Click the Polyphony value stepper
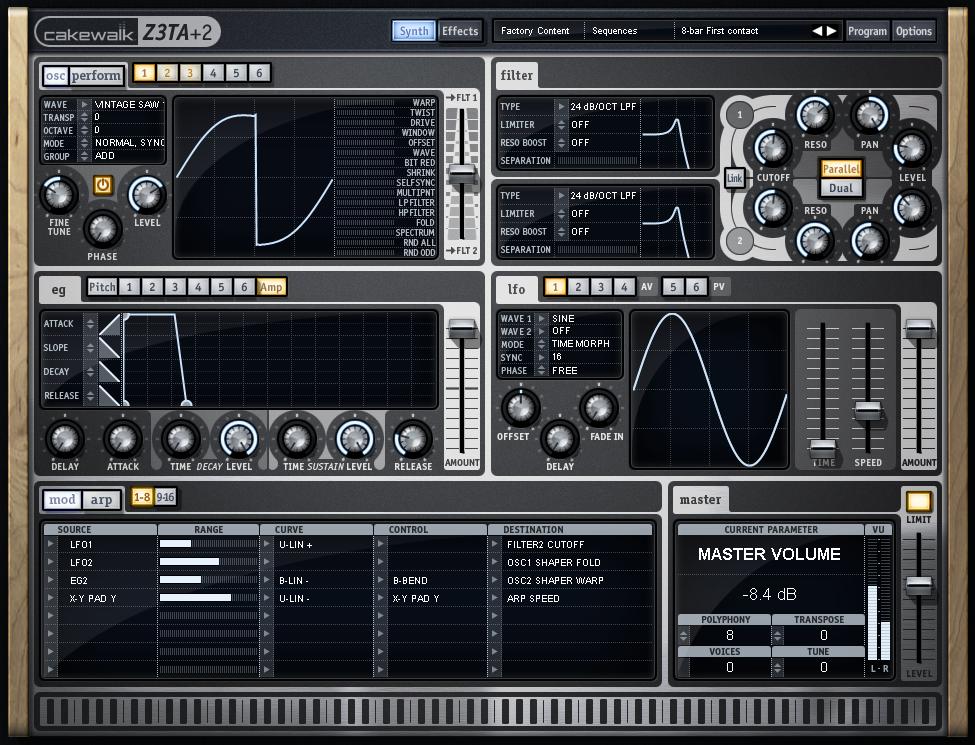The width and height of the screenshot is (975, 745). coord(683,635)
